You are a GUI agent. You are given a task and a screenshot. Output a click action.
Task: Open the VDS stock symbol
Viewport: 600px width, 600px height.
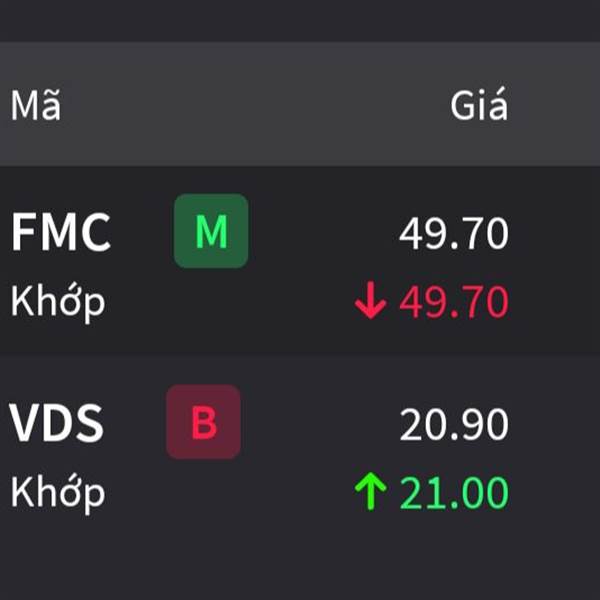pos(56,422)
